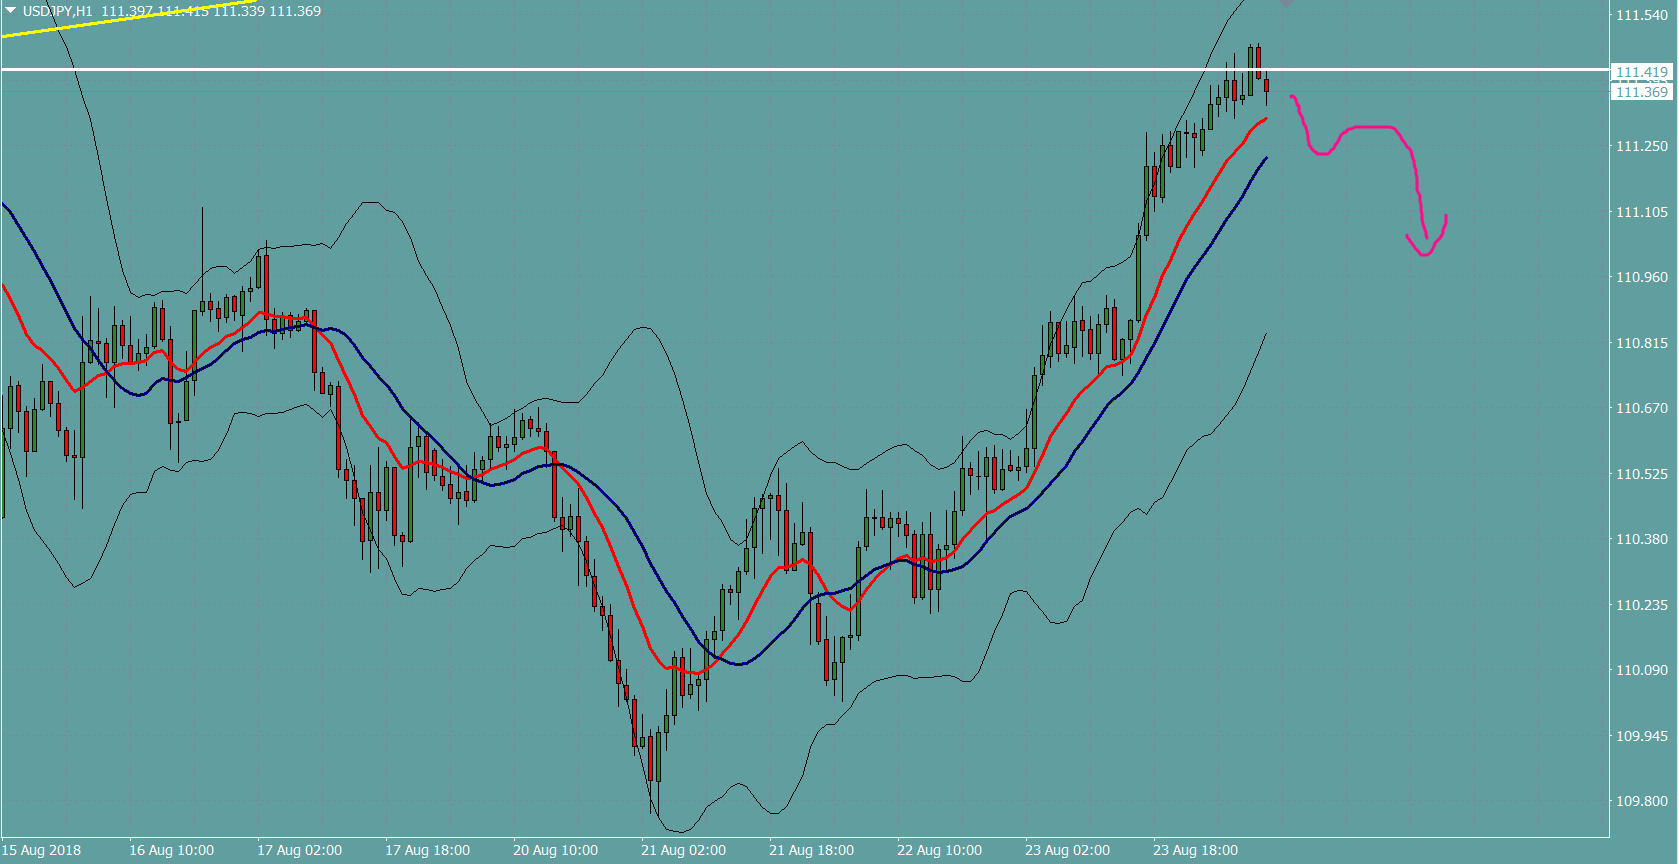Click the dropdown triangle beside USDJPY,H1
1679x864 pixels.
pyautogui.click(x=11, y=10)
